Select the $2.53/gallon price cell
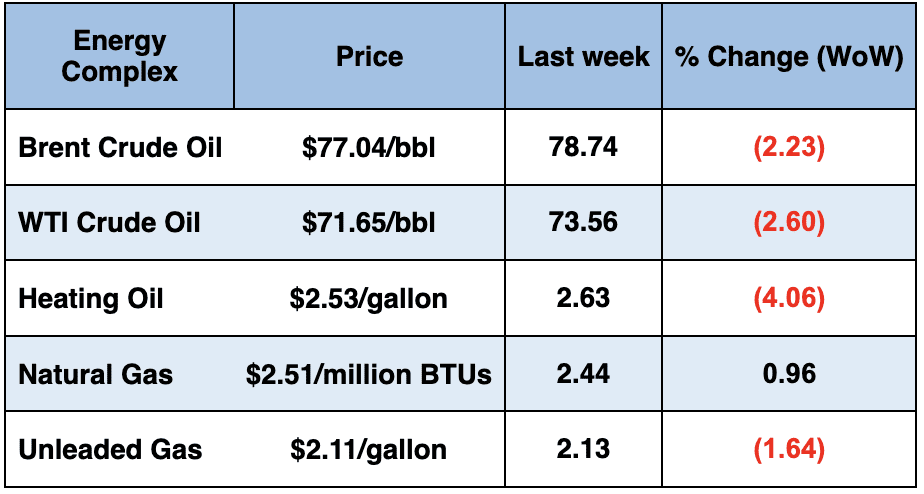924x494 pixels. [x=369, y=298]
